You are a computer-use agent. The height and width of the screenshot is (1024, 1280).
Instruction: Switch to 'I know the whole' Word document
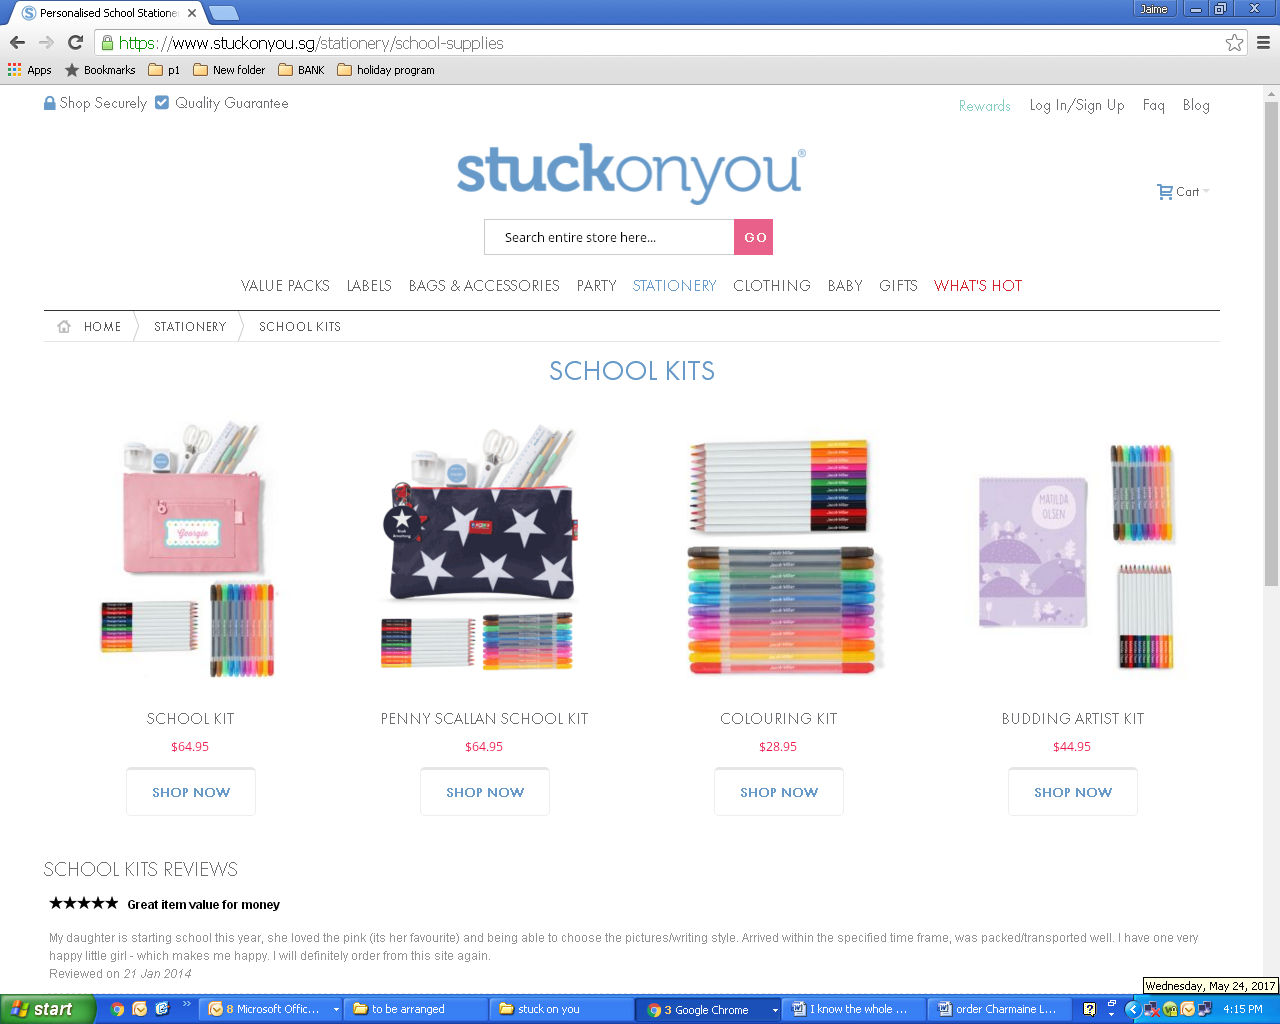[855, 1009]
